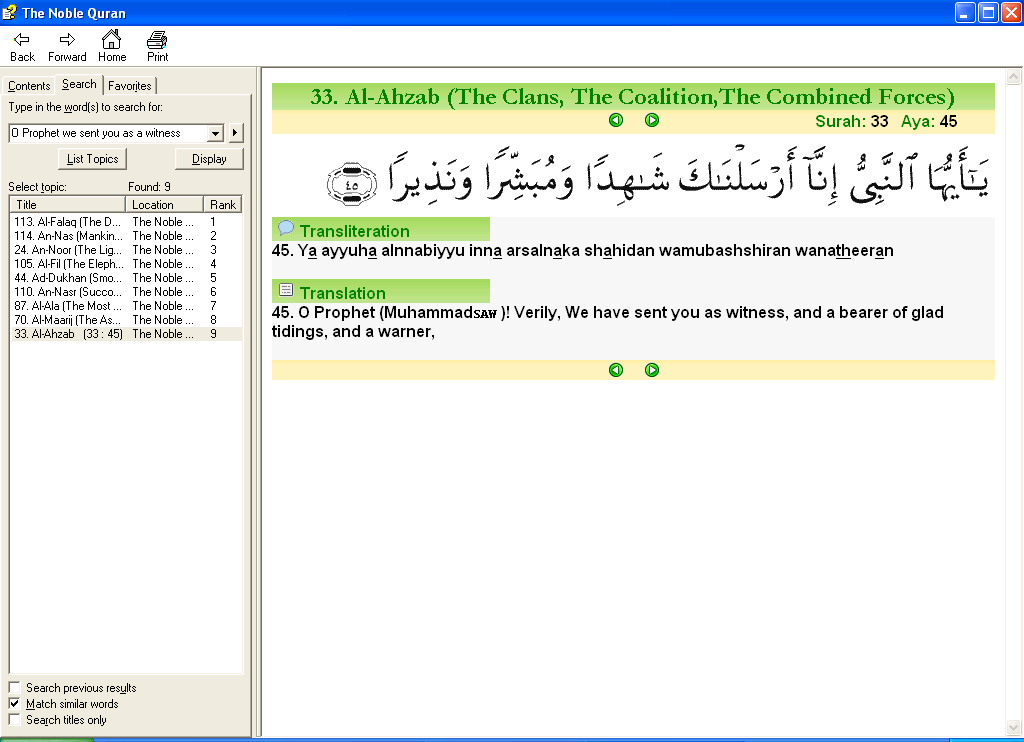The image size is (1024, 742).
Task: Go to next aya using top green arrow
Action: (x=652, y=120)
